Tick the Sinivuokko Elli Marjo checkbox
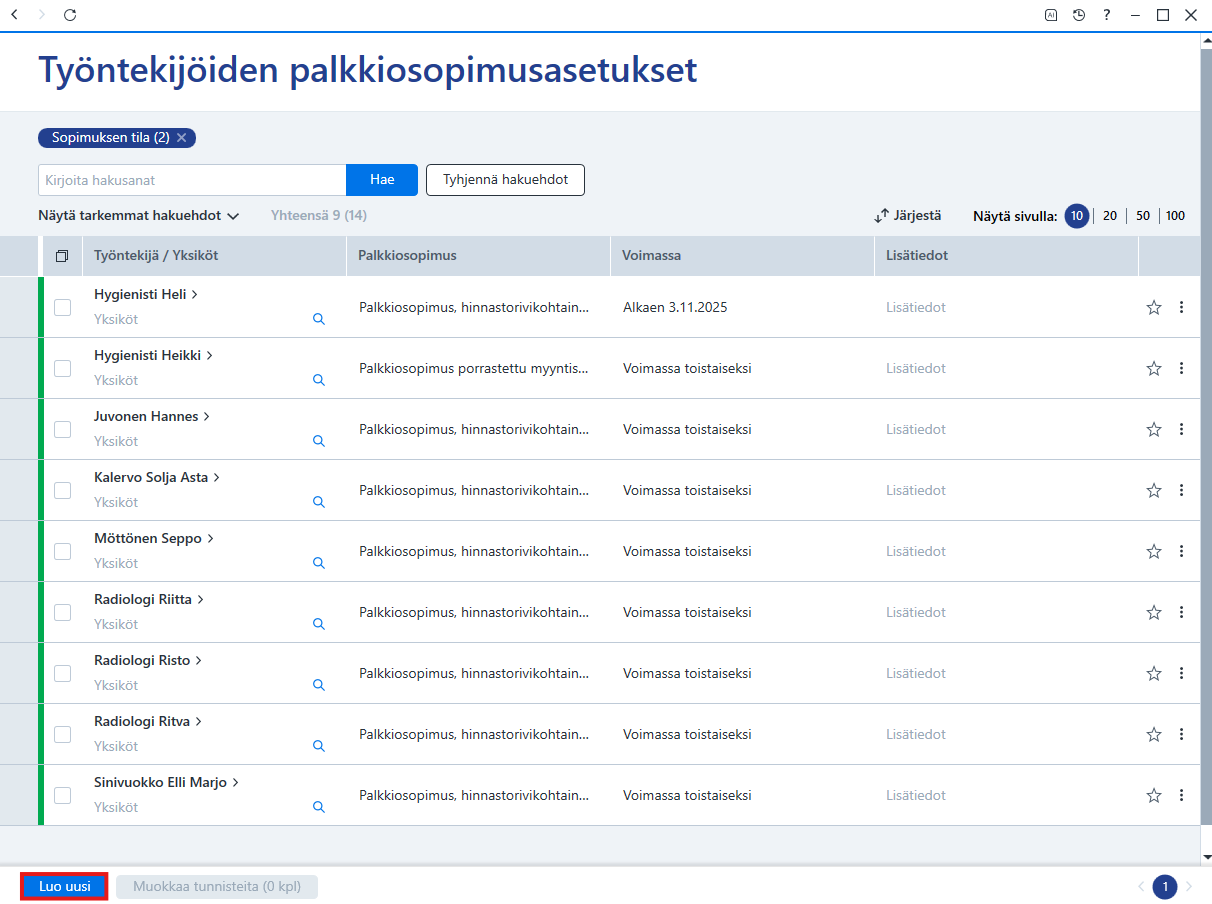Image resolution: width=1212 pixels, height=904 pixels. (62, 795)
